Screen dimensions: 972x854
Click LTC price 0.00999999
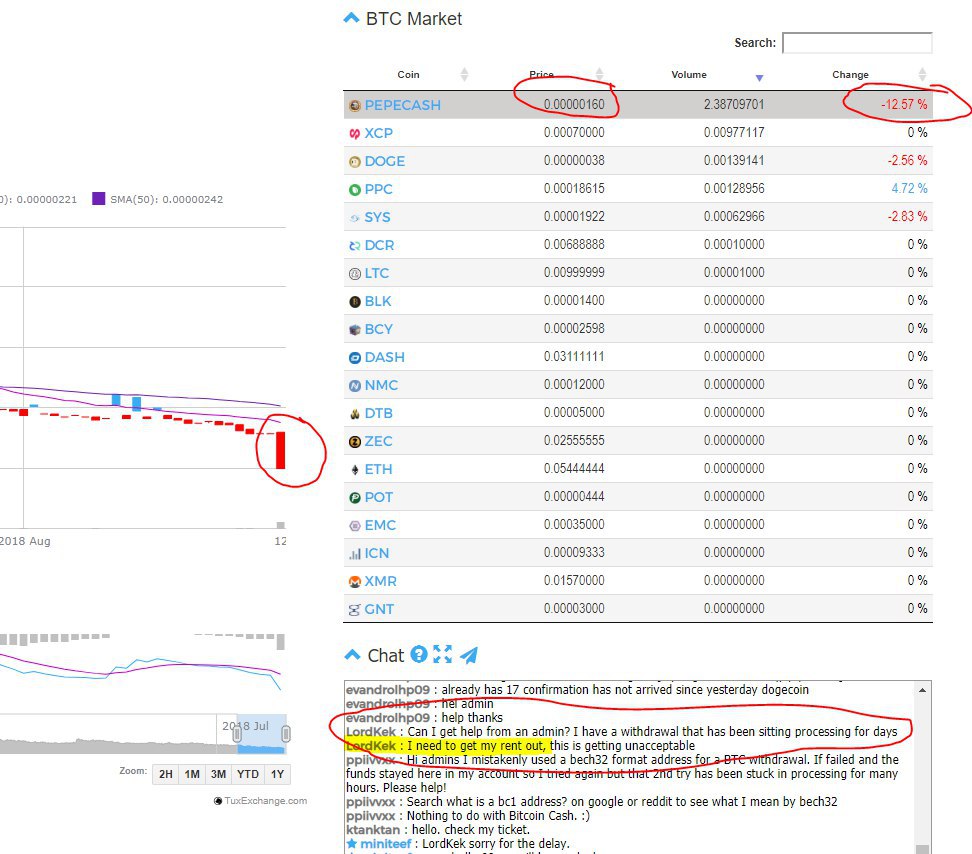[574, 273]
